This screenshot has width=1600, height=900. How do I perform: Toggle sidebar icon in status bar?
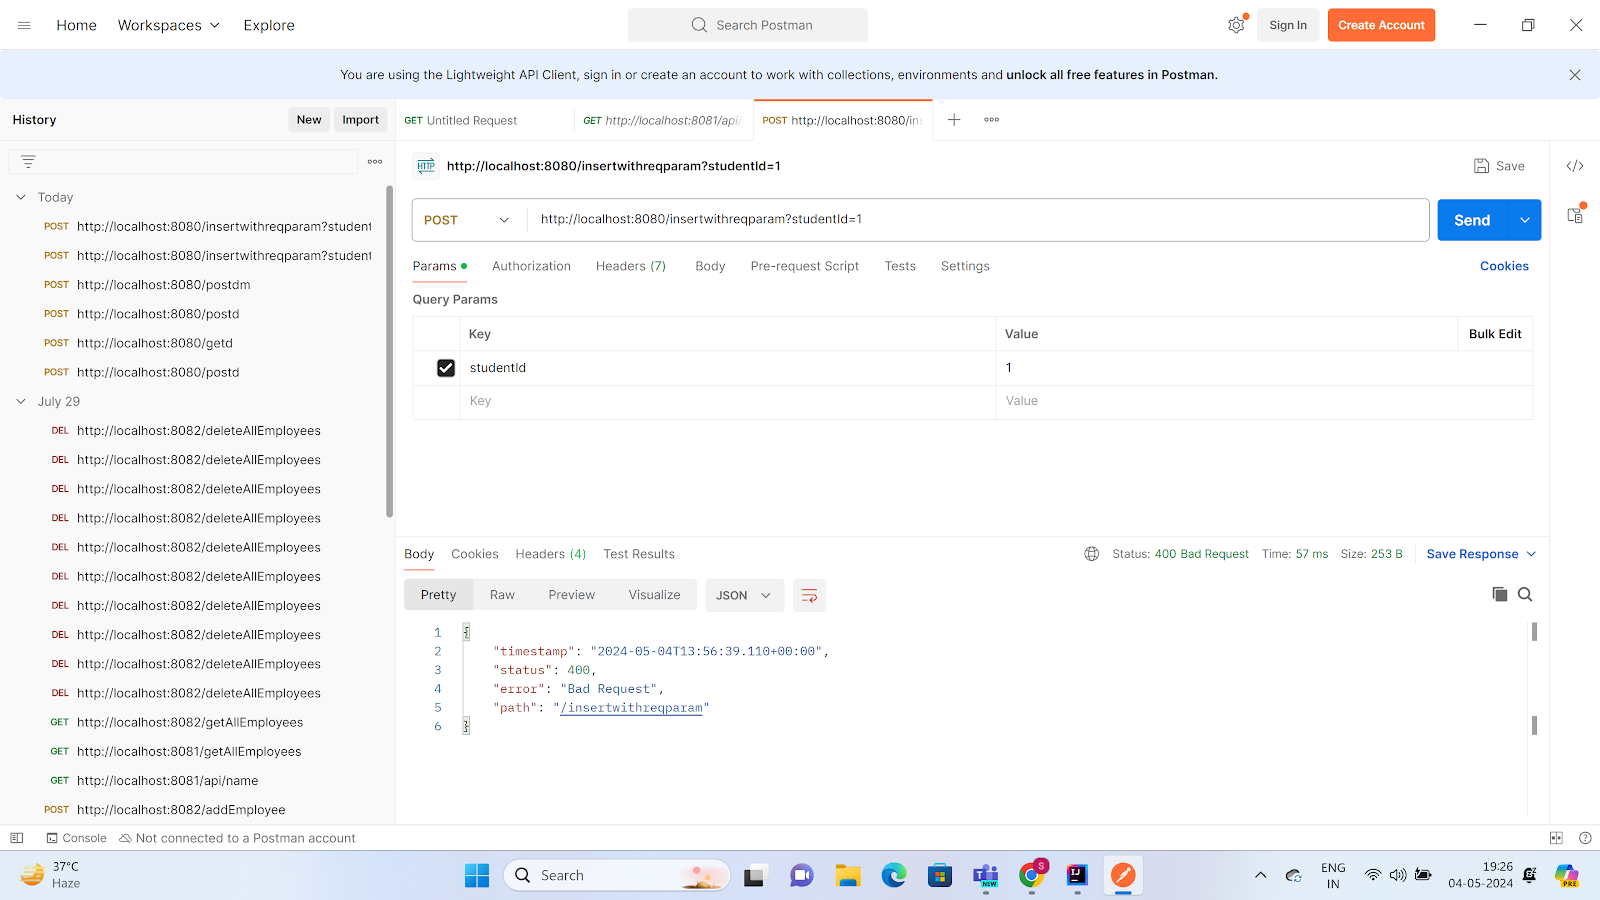(16, 838)
